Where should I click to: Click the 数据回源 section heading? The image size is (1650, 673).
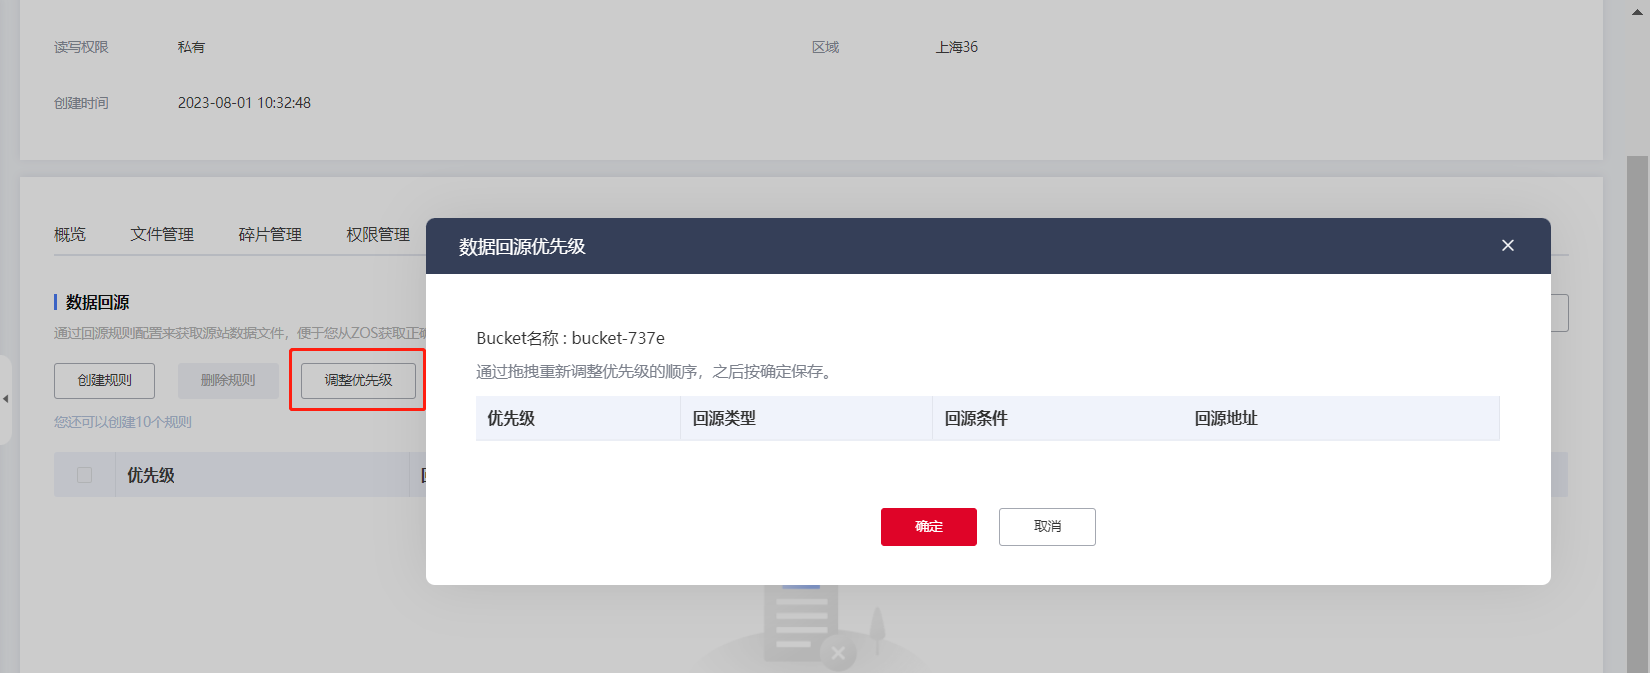(97, 302)
